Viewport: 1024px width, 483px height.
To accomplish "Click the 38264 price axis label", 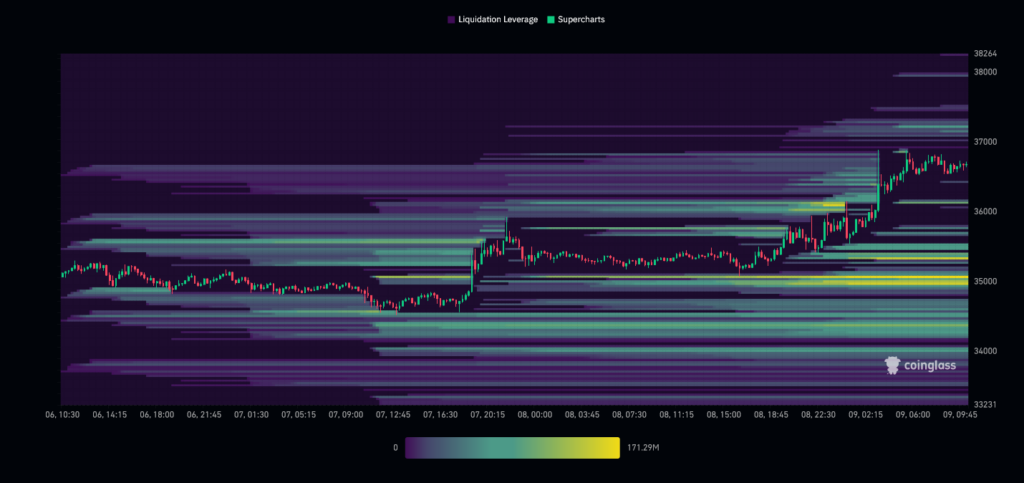I will (x=984, y=54).
